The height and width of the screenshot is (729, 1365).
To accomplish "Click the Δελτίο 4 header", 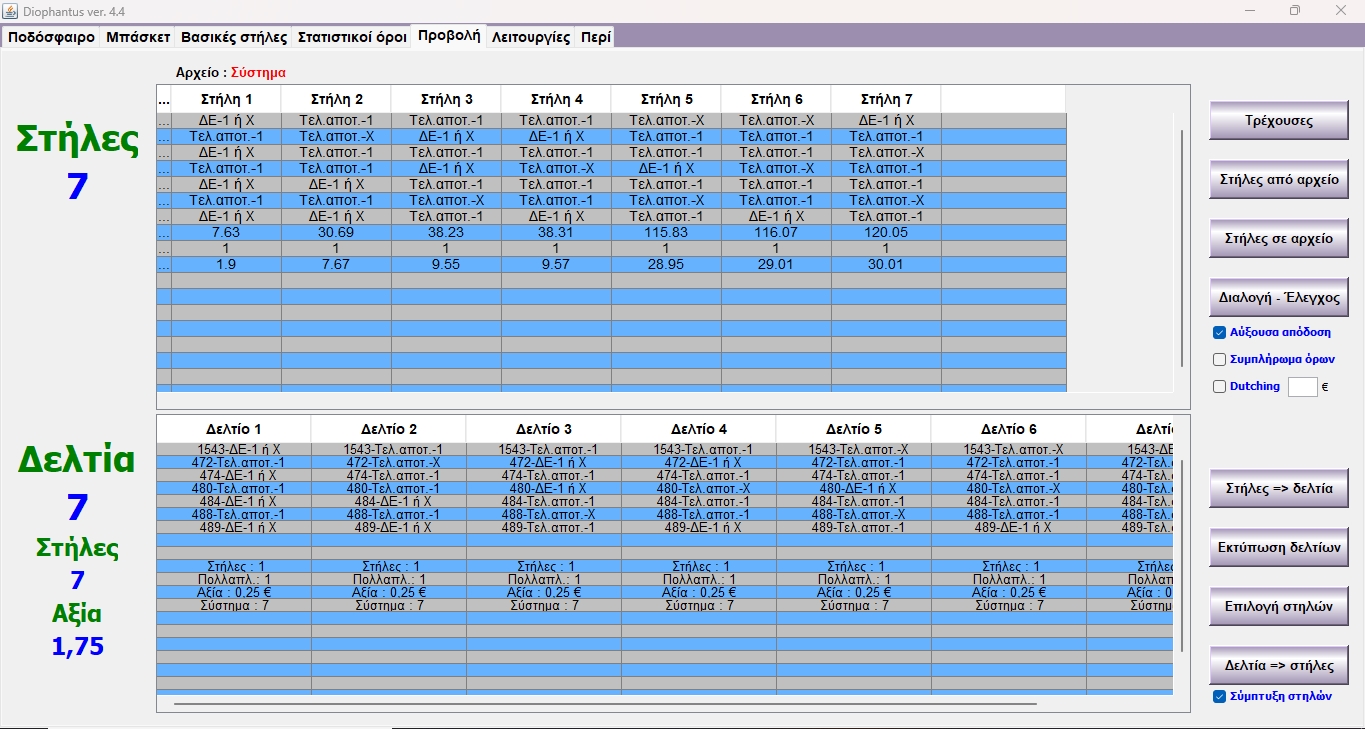I will coord(698,429).
